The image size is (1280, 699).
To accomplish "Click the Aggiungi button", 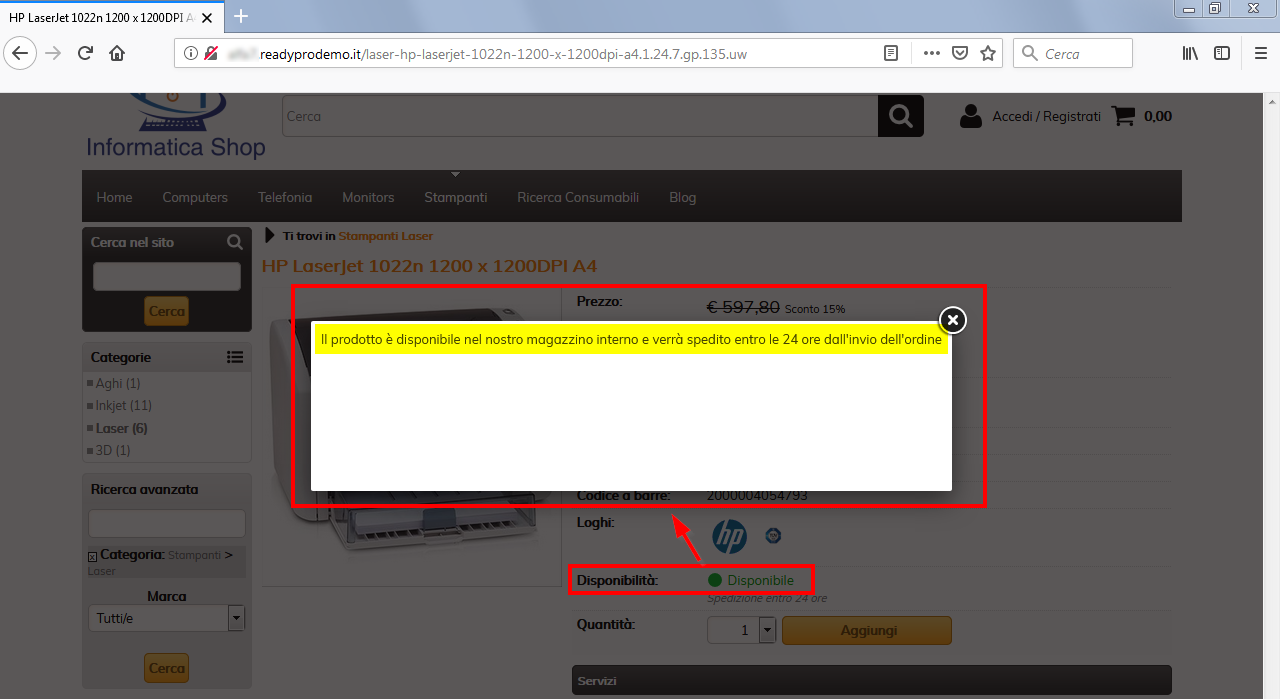I will (x=867, y=630).
